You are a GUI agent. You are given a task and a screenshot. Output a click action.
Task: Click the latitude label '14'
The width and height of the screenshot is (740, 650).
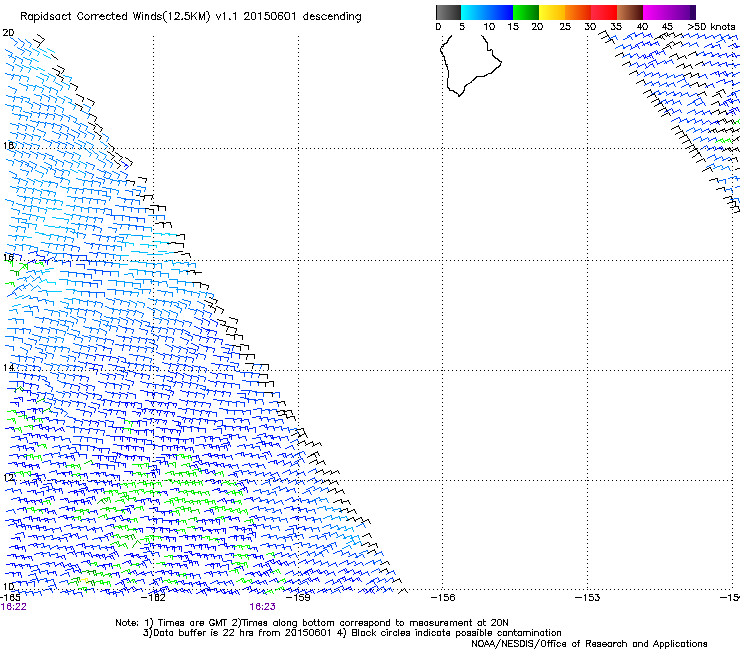[8, 367]
